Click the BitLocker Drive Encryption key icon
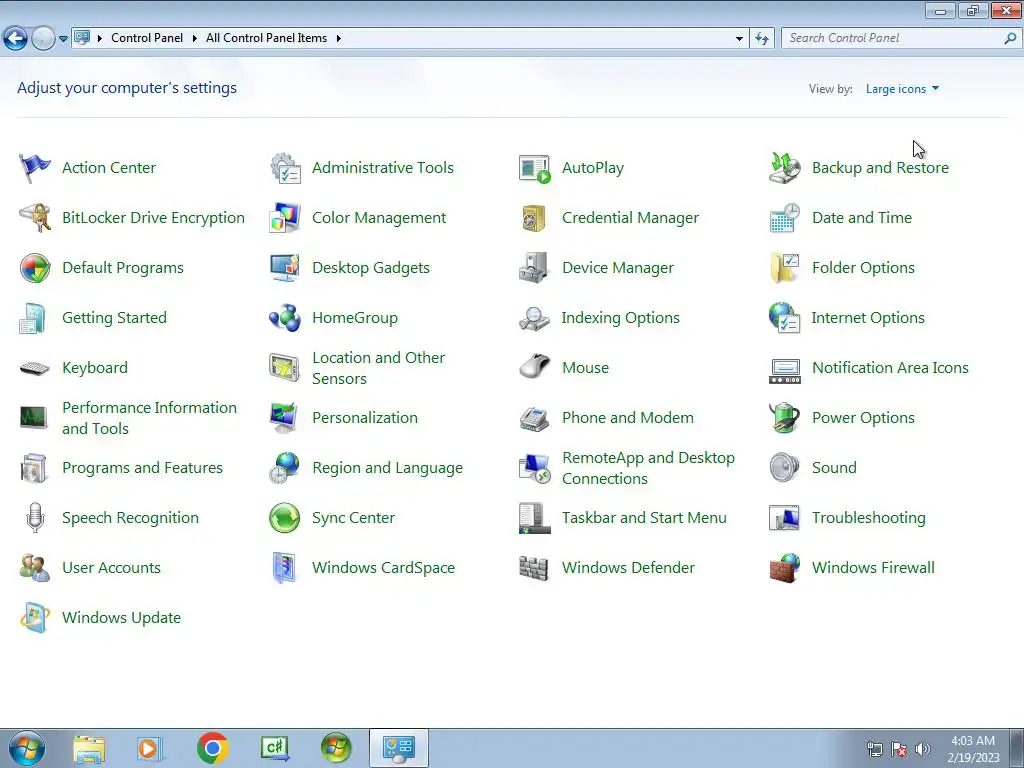The height and width of the screenshot is (768, 1024). point(35,218)
